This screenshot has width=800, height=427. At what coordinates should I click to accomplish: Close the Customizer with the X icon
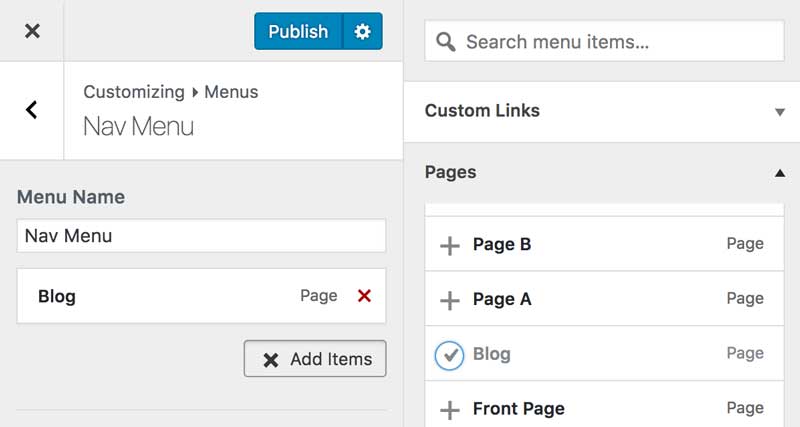click(x=32, y=31)
